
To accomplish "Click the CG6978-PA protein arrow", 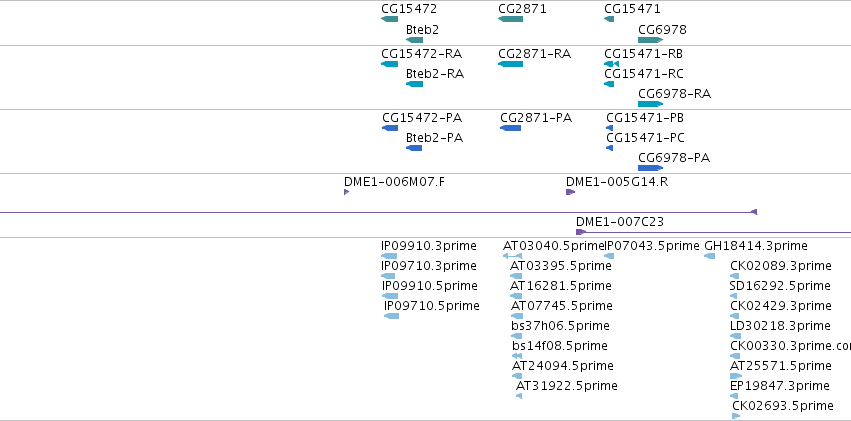I will tap(650, 168).
